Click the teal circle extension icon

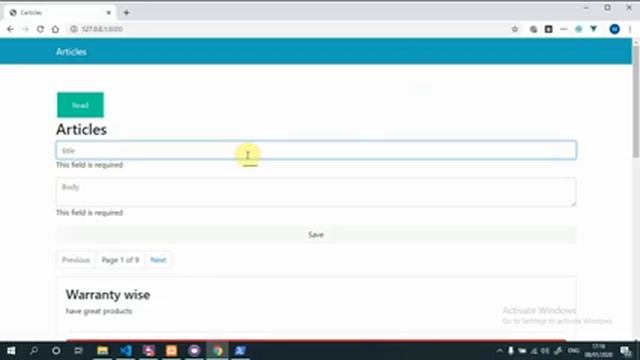pyautogui.click(x=578, y=29)
